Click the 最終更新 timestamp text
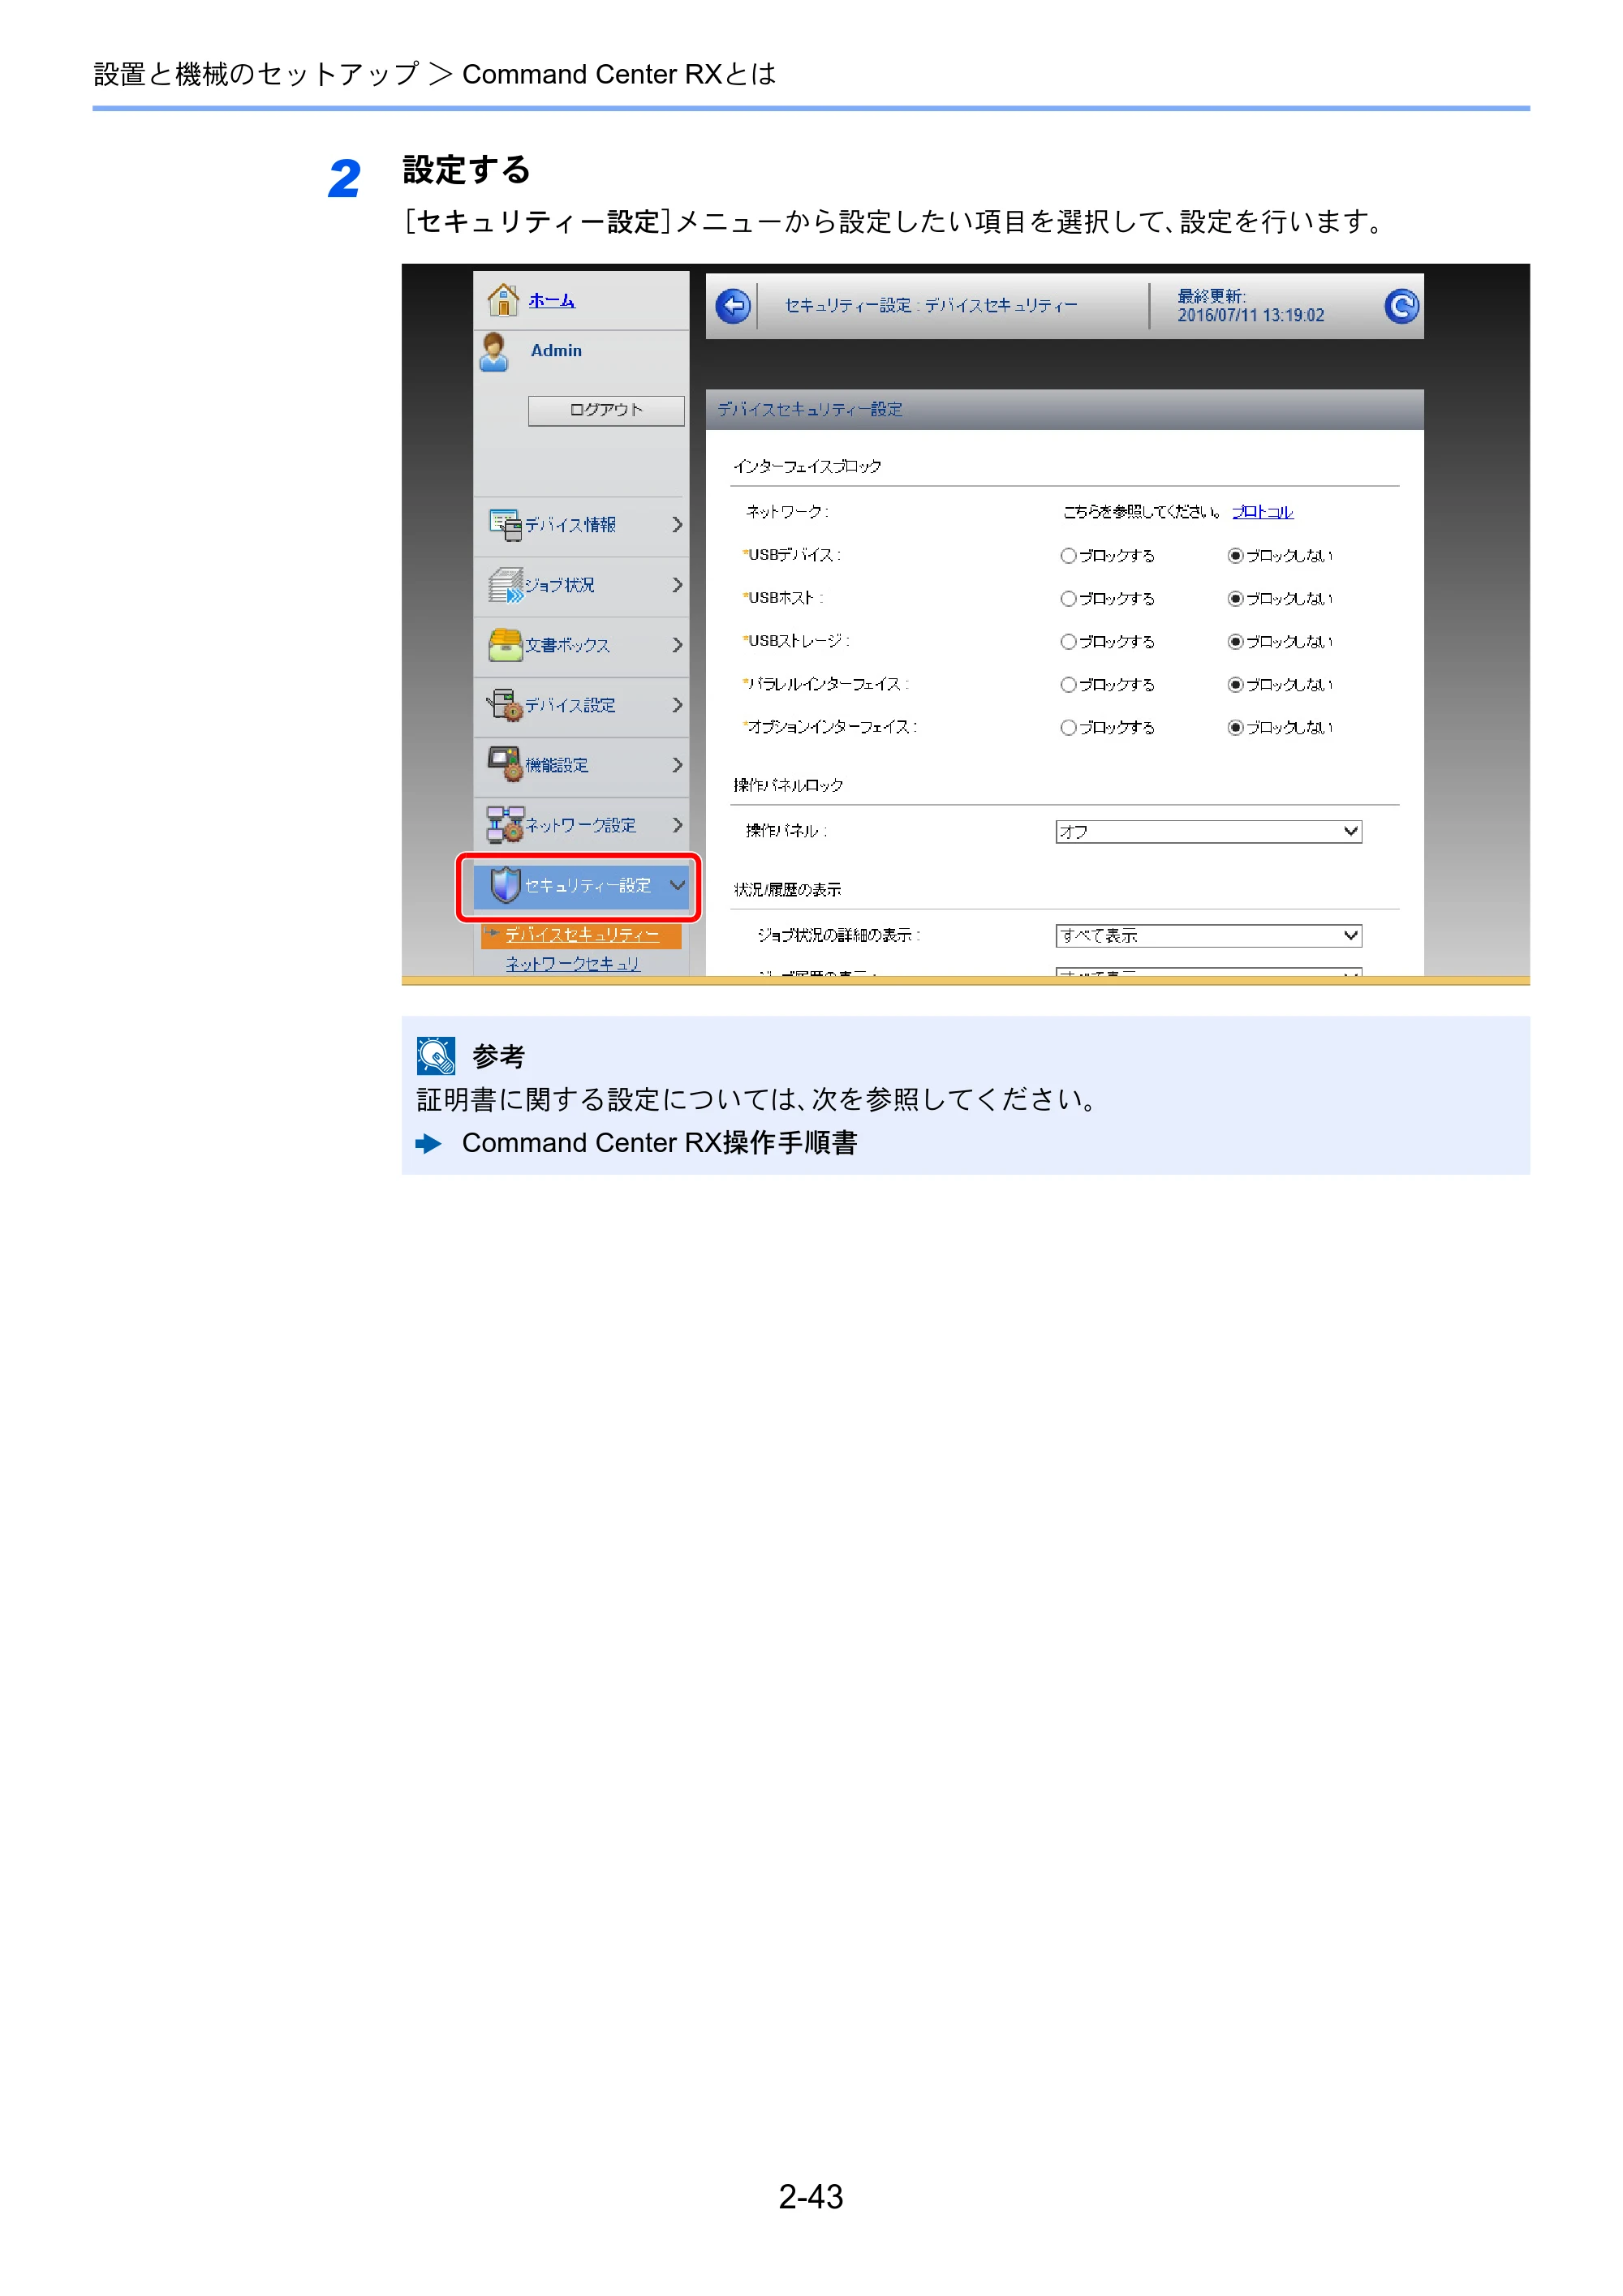 (1250, 306)
